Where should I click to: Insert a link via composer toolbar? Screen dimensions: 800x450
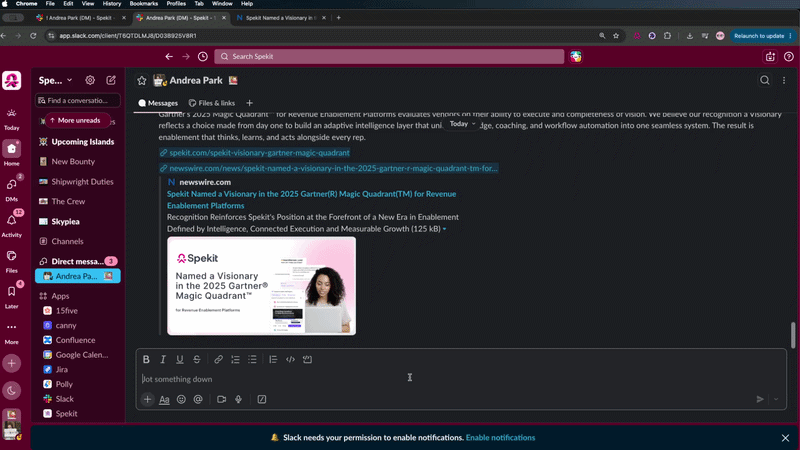pos(218,359)
